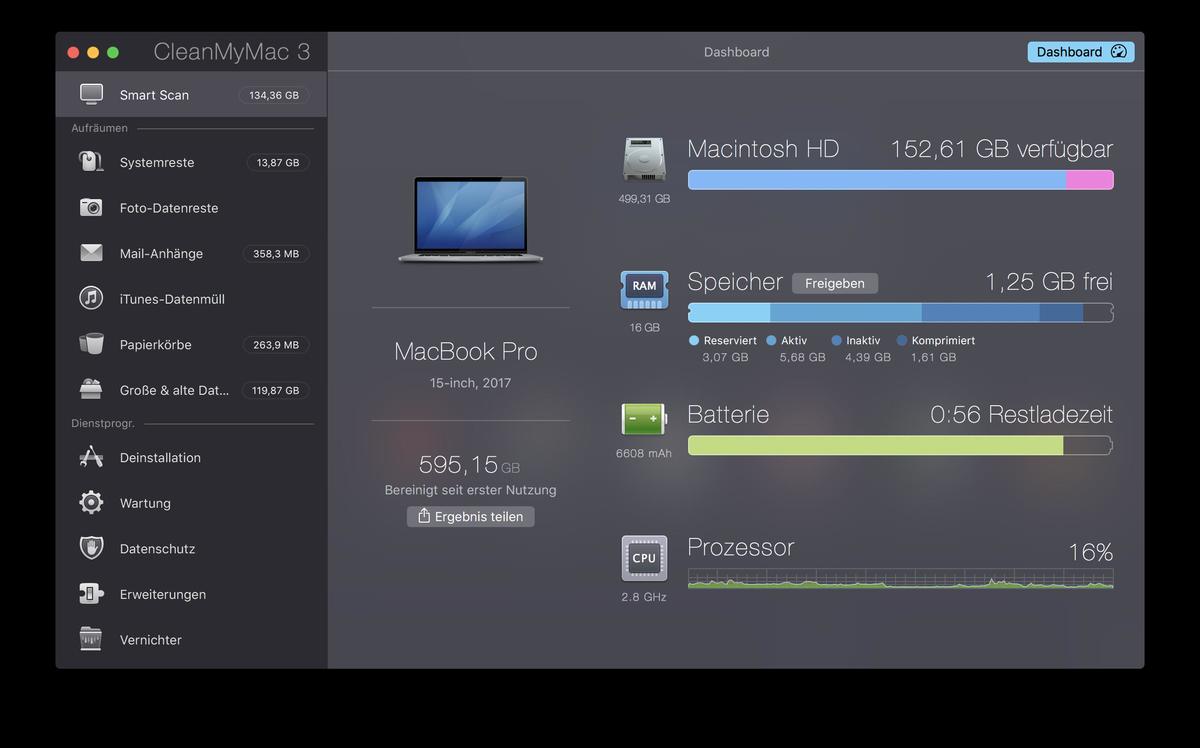Click the Inaktiv 4,39 GB memory label
This screenshot has width=1200, height=748.
[861, 348]
